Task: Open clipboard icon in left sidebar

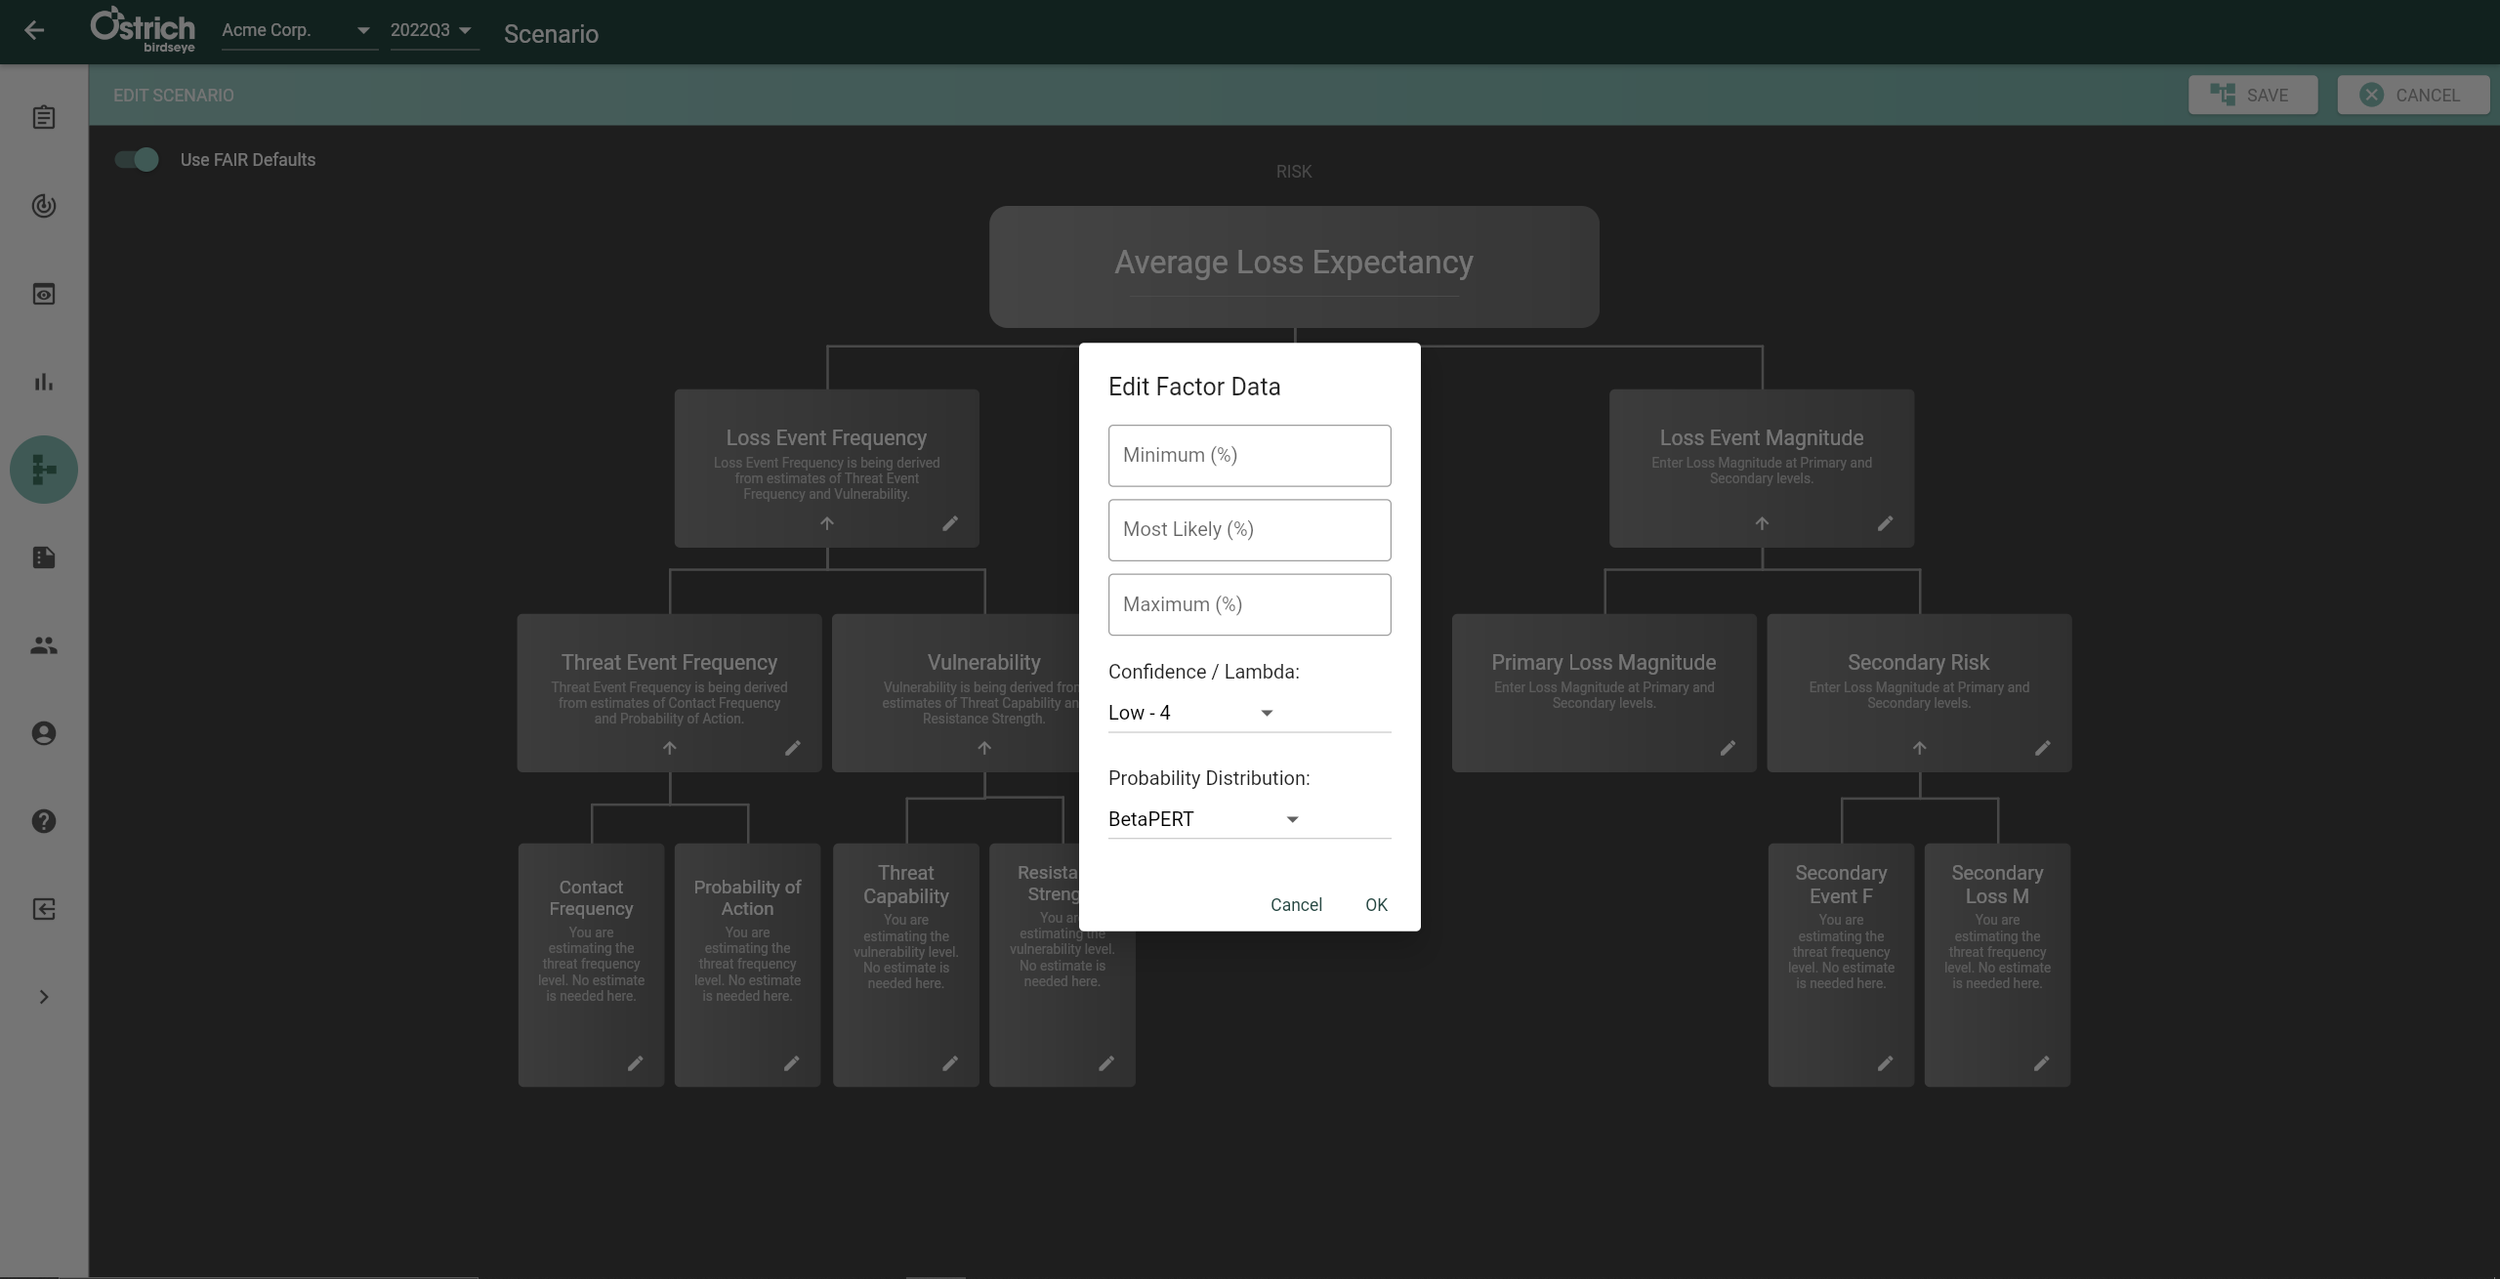Action: click(x=44, y=118)
